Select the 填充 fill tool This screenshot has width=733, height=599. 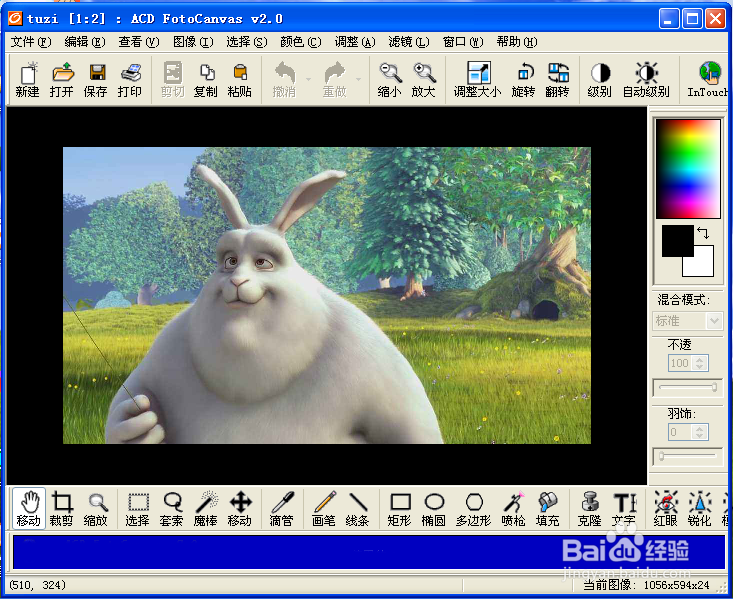point(548,509)
